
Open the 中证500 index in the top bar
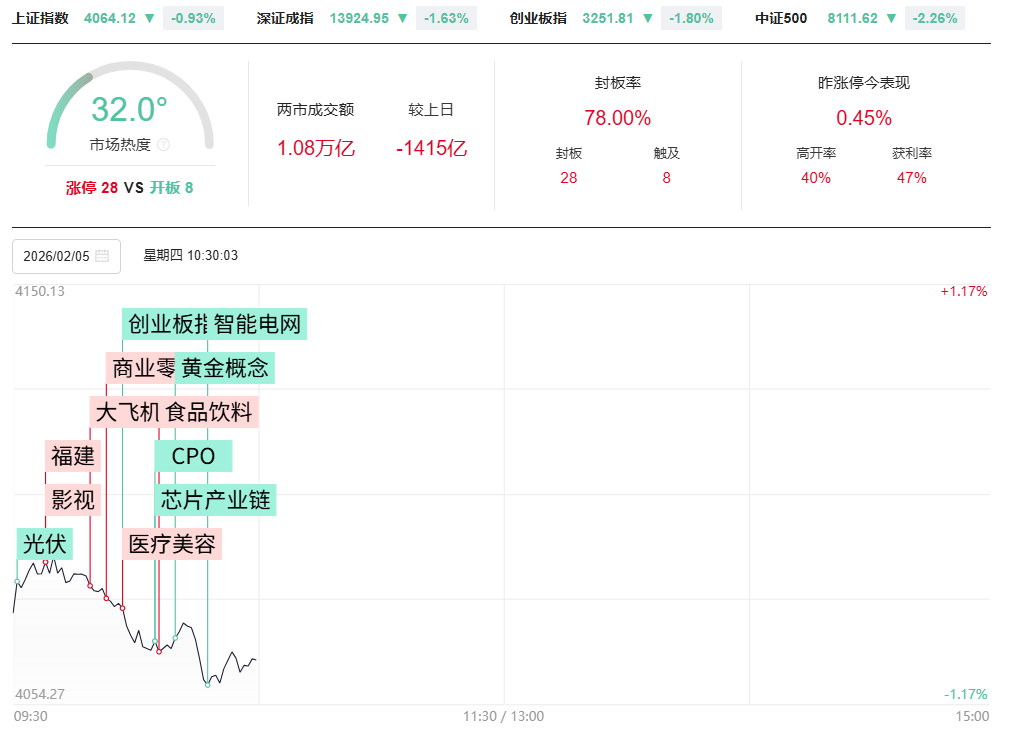pos(781,18)
